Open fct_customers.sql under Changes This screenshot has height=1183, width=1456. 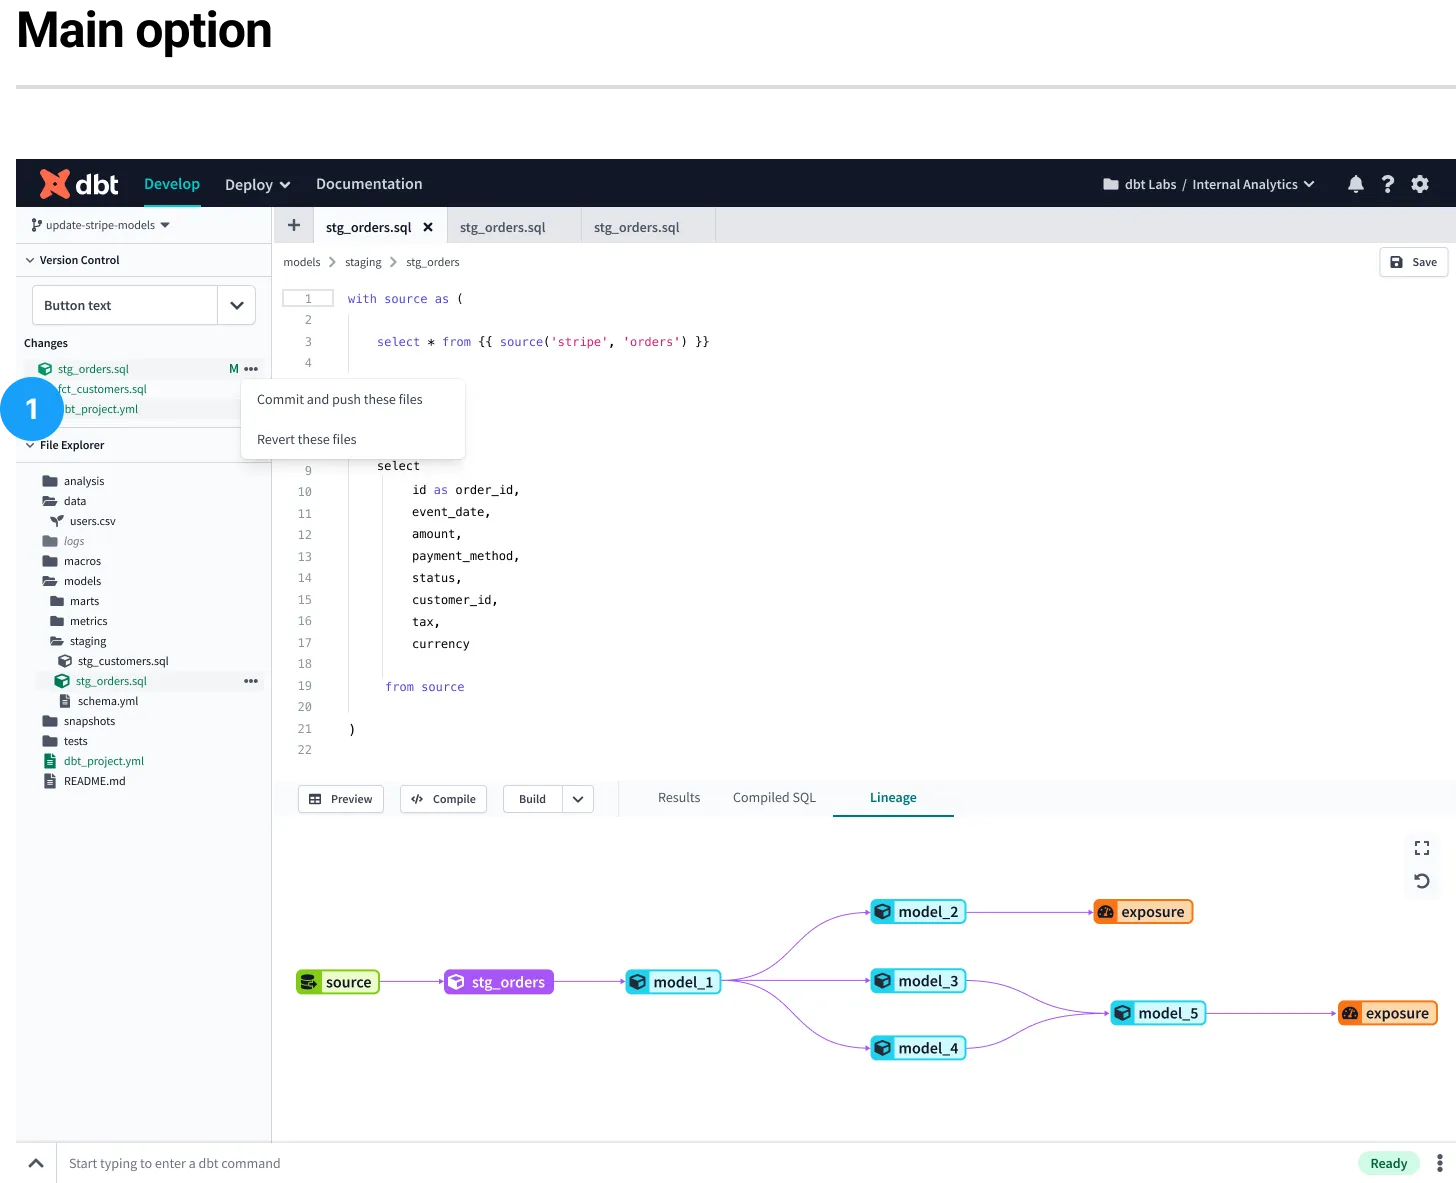pos(102,389)
